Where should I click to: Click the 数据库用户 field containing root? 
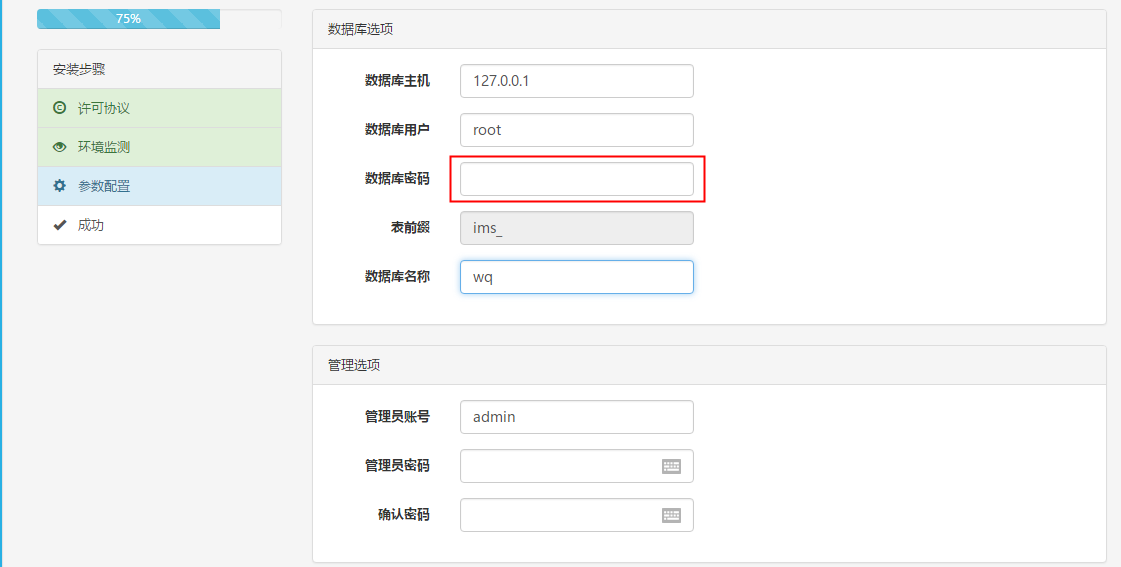pyautogui.click(x=576, y=130)
